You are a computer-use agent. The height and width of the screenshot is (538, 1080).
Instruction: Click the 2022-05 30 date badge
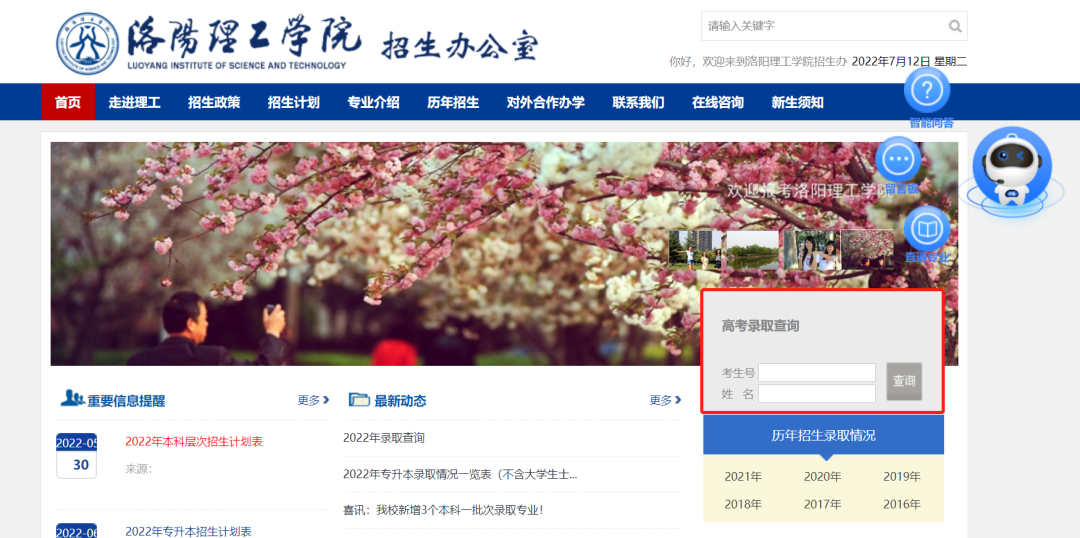click(x=76, y=455)
